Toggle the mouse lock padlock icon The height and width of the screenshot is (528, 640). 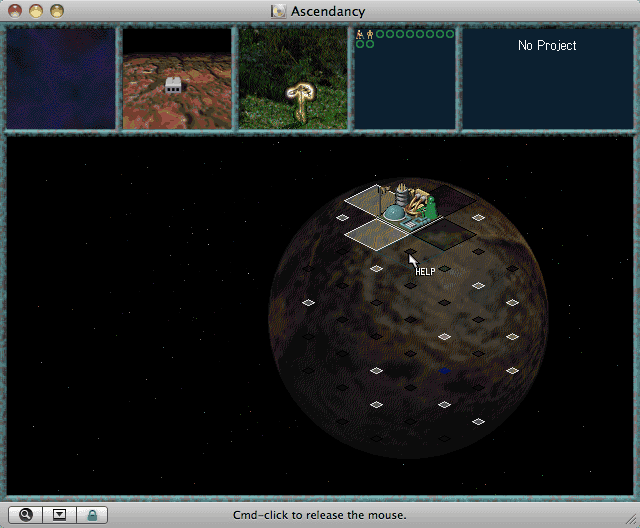[x=92, y=515]
